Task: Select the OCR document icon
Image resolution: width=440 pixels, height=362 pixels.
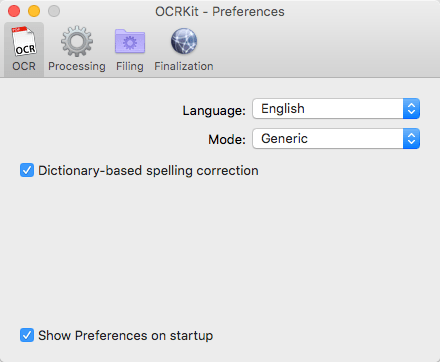Action: tap(24, 41)
